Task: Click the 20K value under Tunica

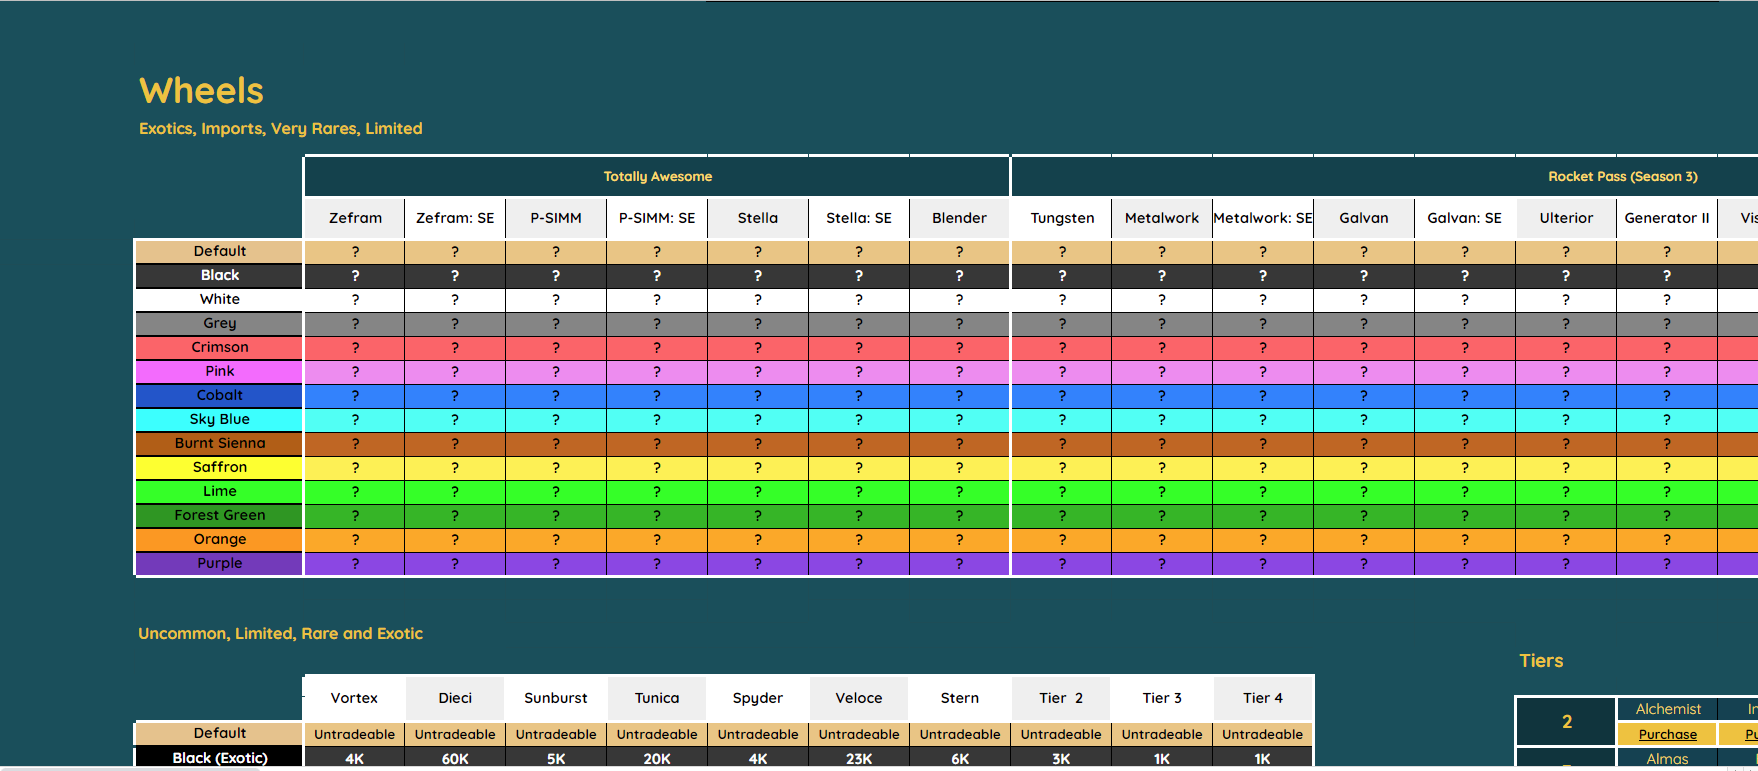Action: point(657,759)
